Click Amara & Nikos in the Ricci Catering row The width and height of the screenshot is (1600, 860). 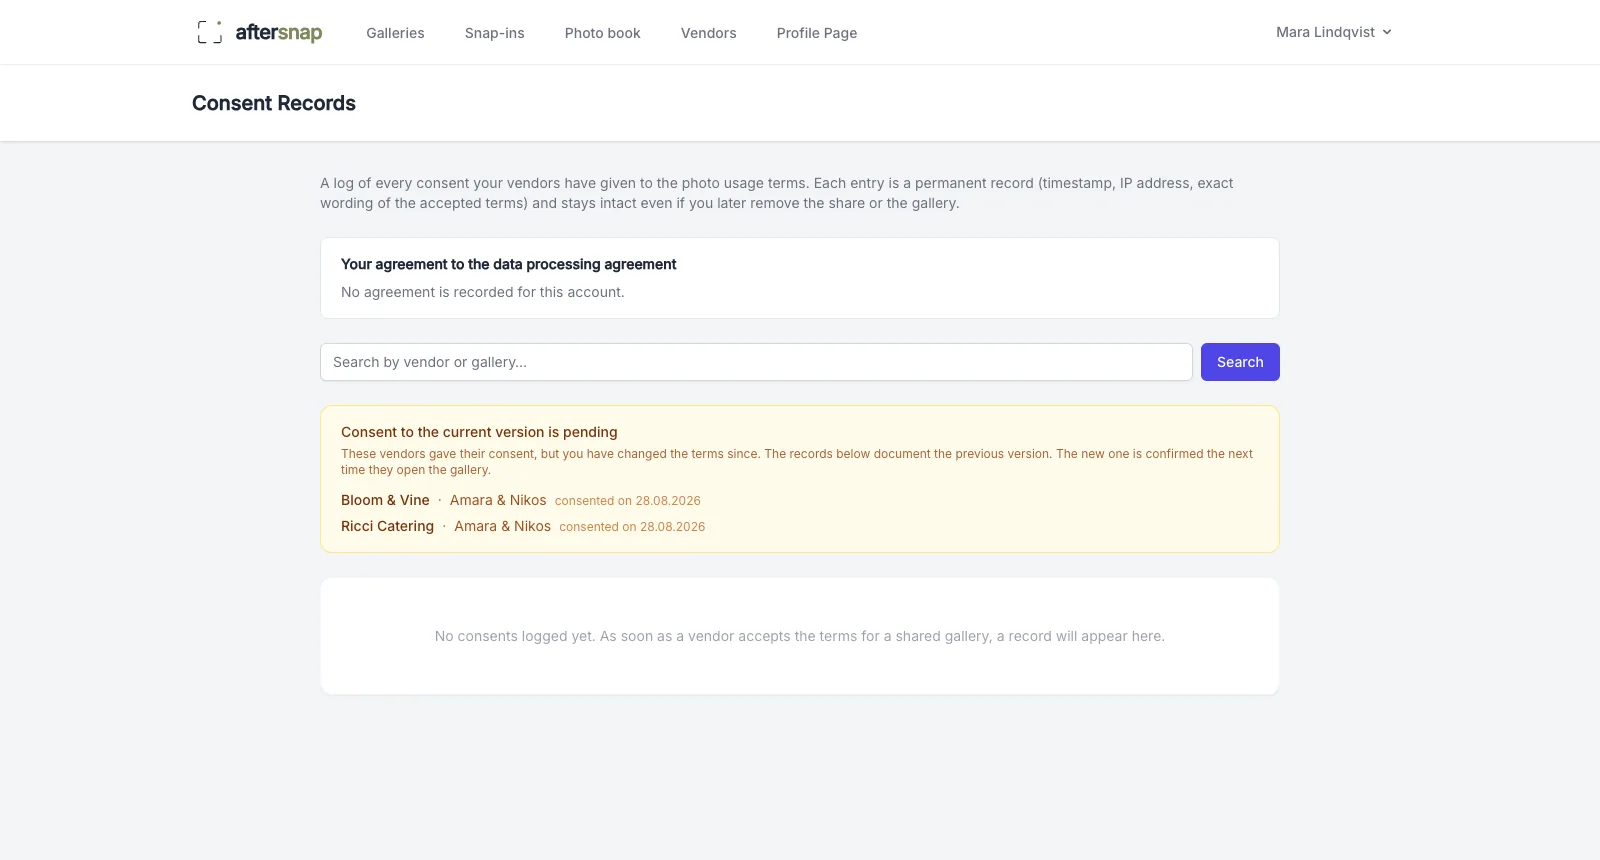[x=502, y=526]
